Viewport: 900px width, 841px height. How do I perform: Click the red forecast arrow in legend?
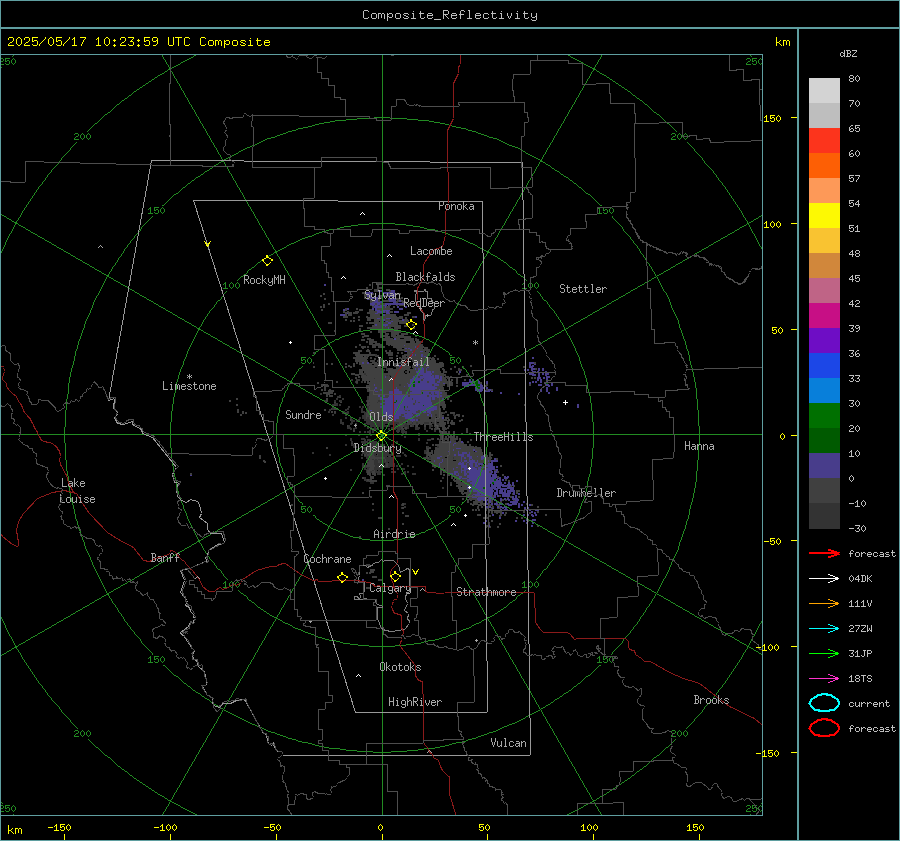(x=824, y=553)
